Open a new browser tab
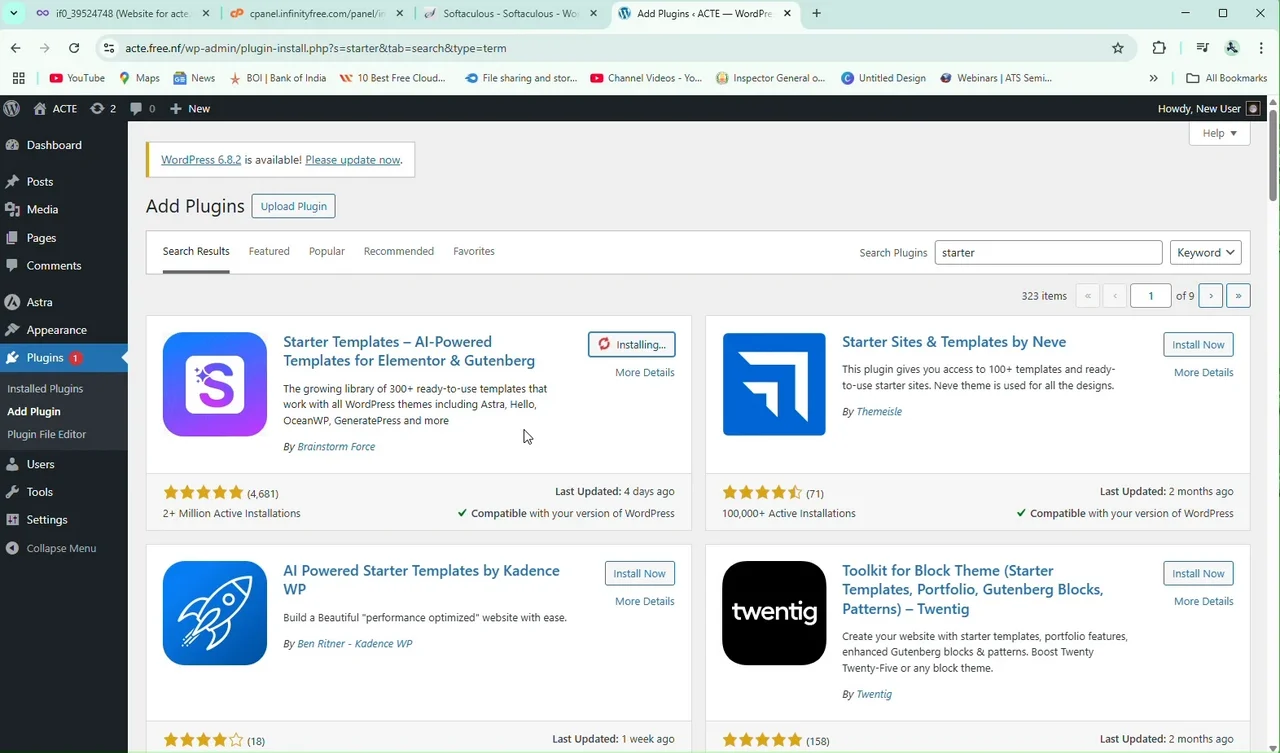This screenshot has height=753, width=1280. (817, 14)
